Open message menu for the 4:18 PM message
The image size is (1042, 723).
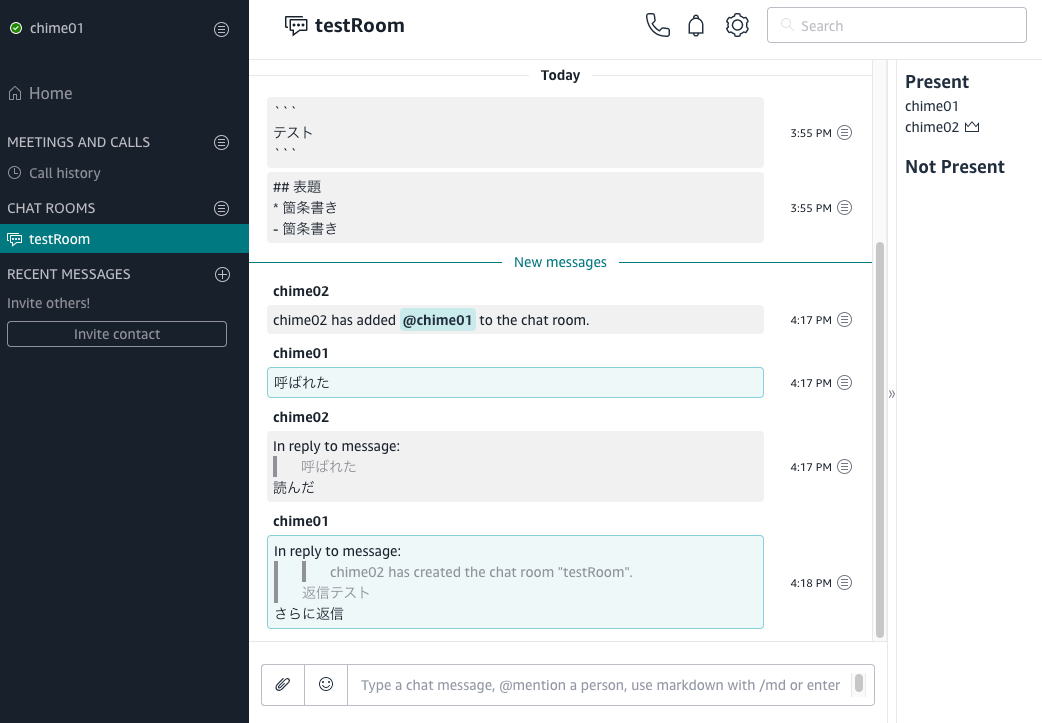[x=844, y=582]
